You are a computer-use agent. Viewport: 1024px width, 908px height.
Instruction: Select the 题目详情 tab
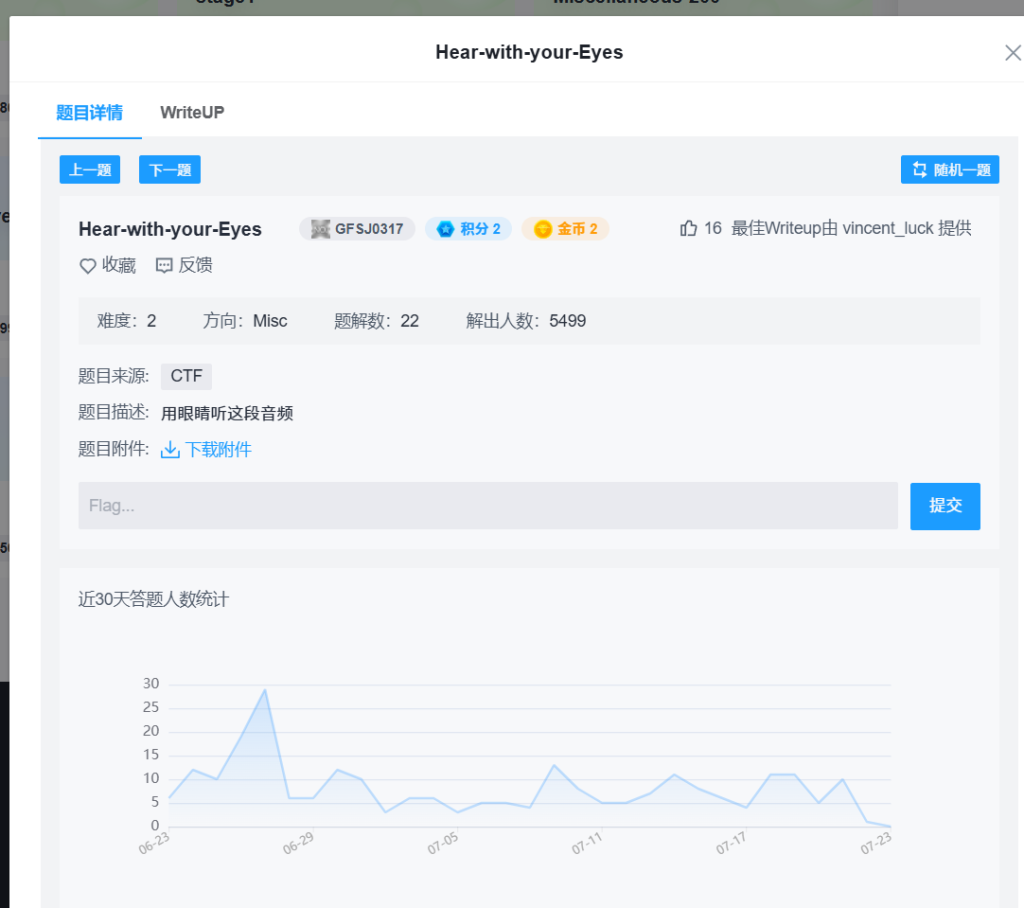point(89,112)
